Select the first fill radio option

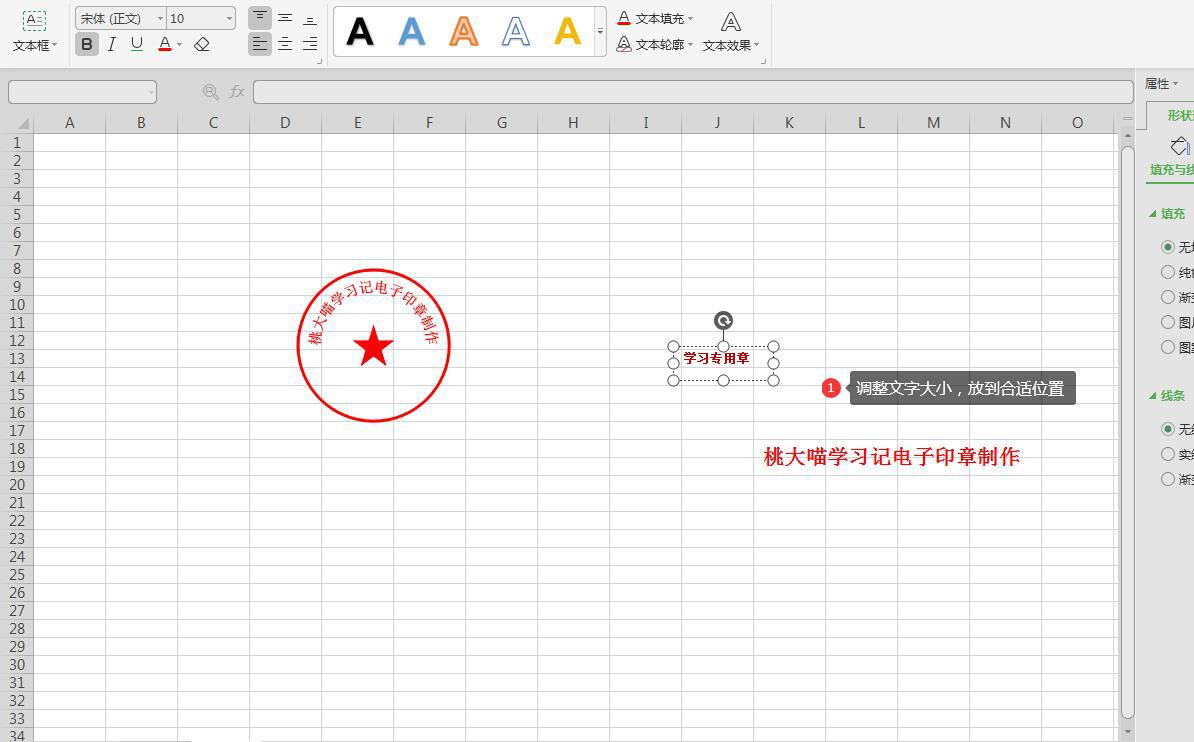coord(1168,247)
